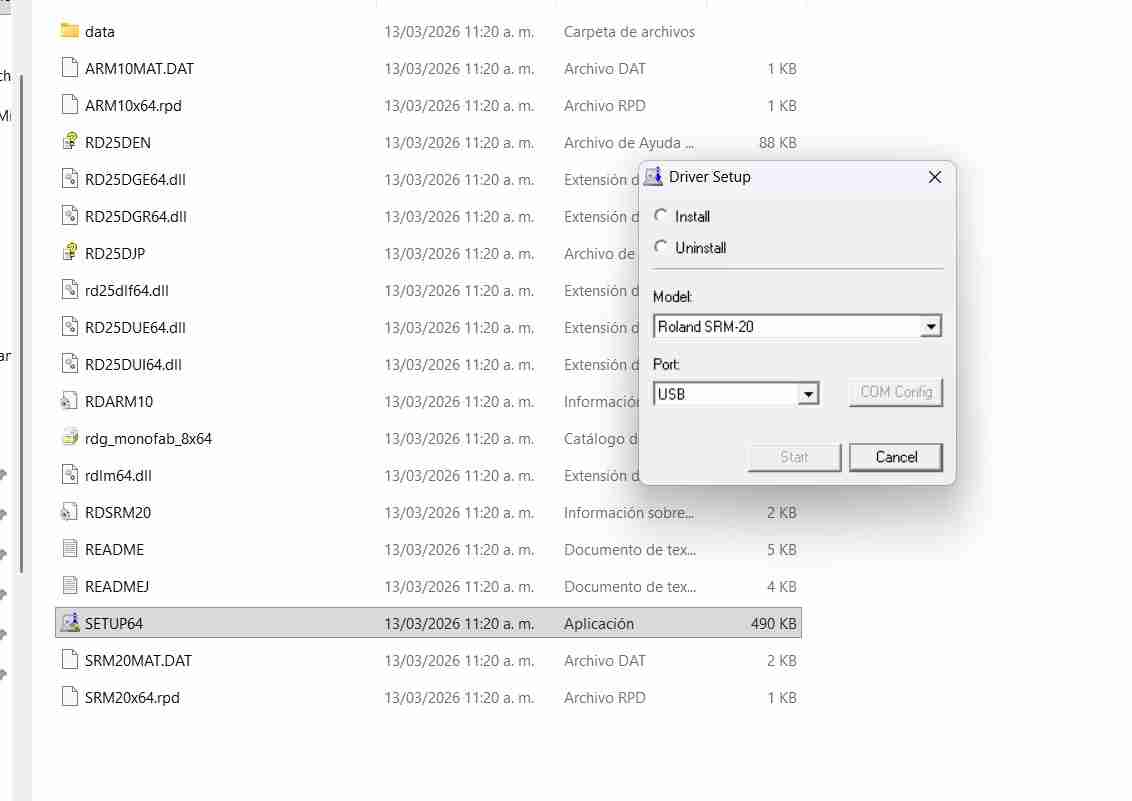This screenshot has width=1132, height=801.
Task: Click the USB port field
Action: [x=736, y=394]
